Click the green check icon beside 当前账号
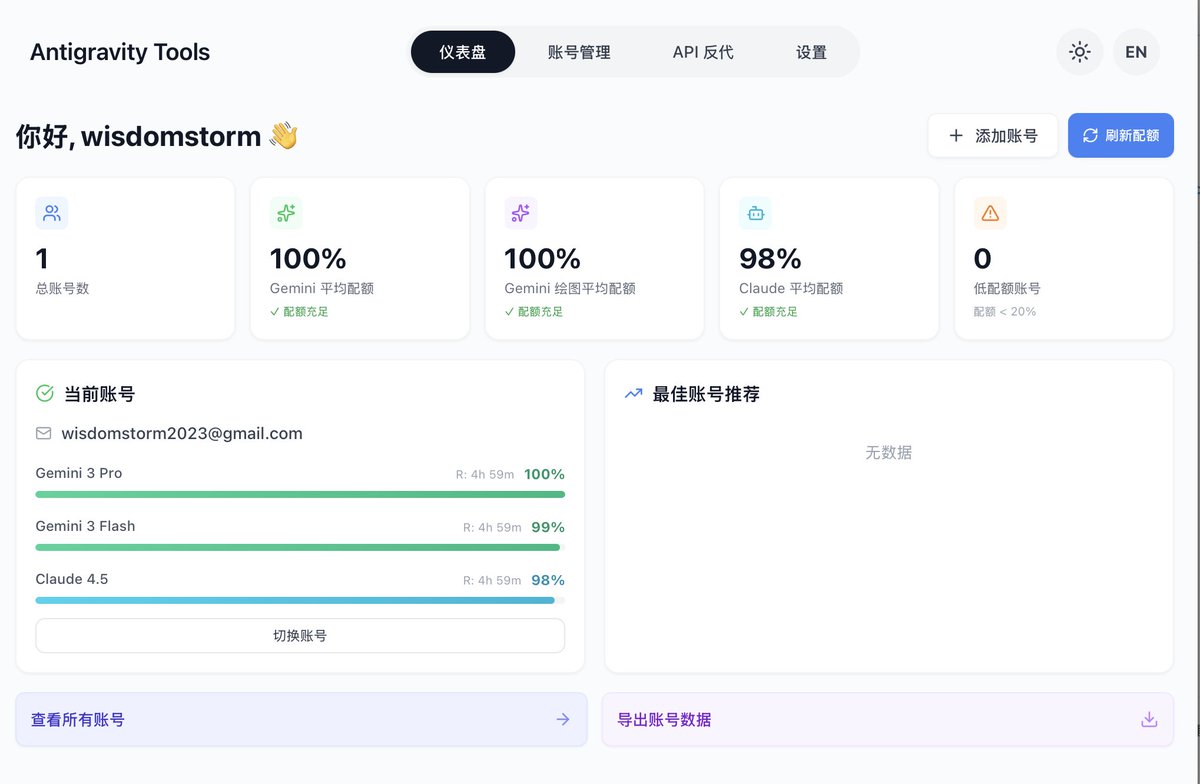Screen dimensions: 1200x784 [45, 394]
